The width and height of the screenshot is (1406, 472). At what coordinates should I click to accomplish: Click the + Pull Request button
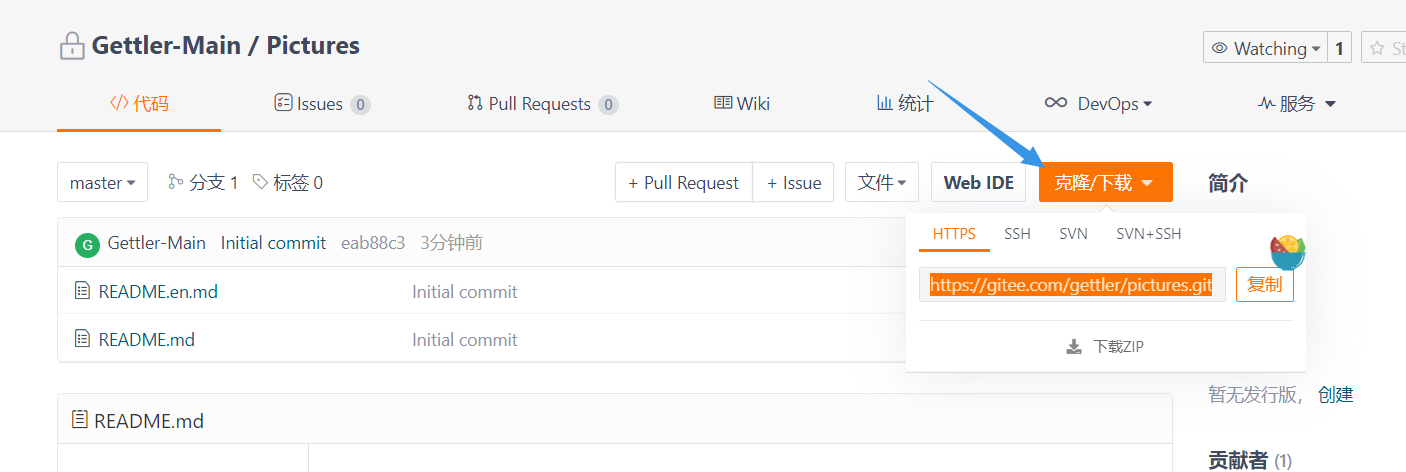point(683,182)
